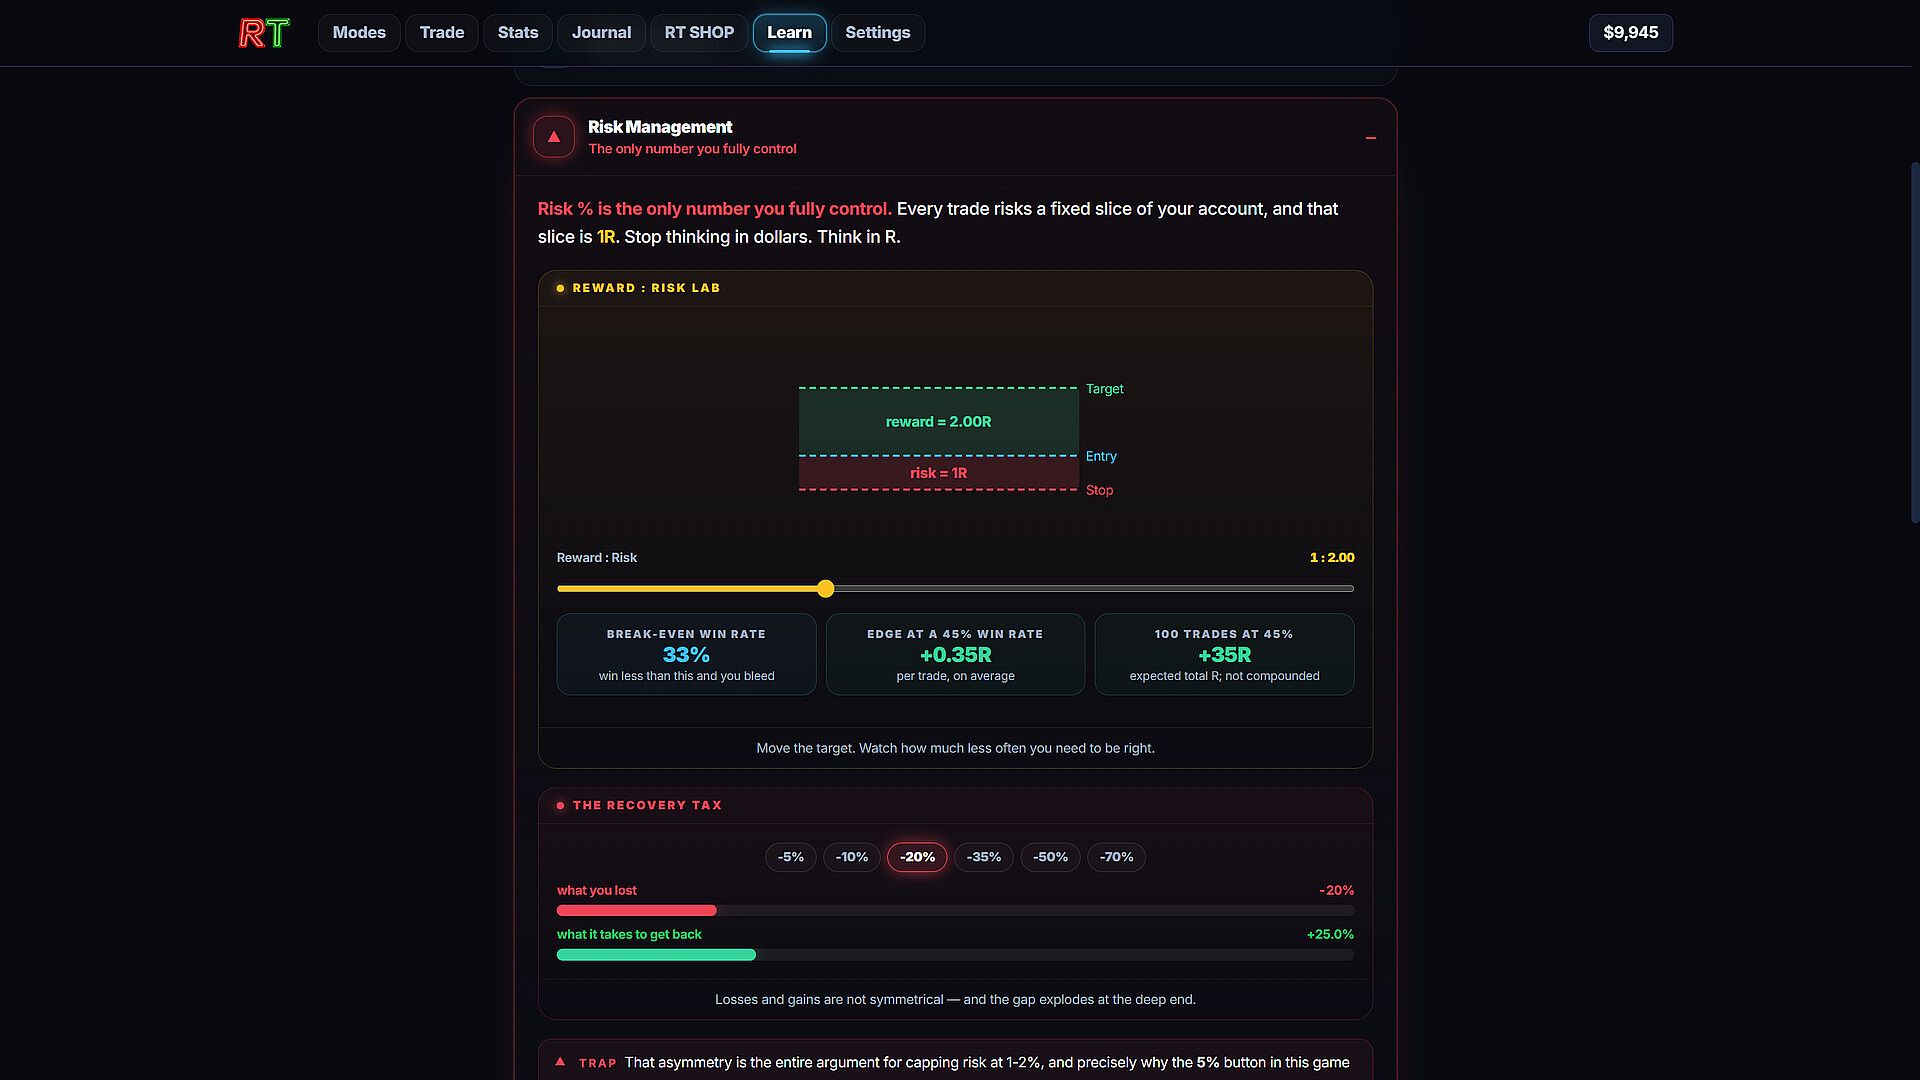Choose the -70% loss pill
Viewport: 1920px width, 1080px height.
[1116, 857]
